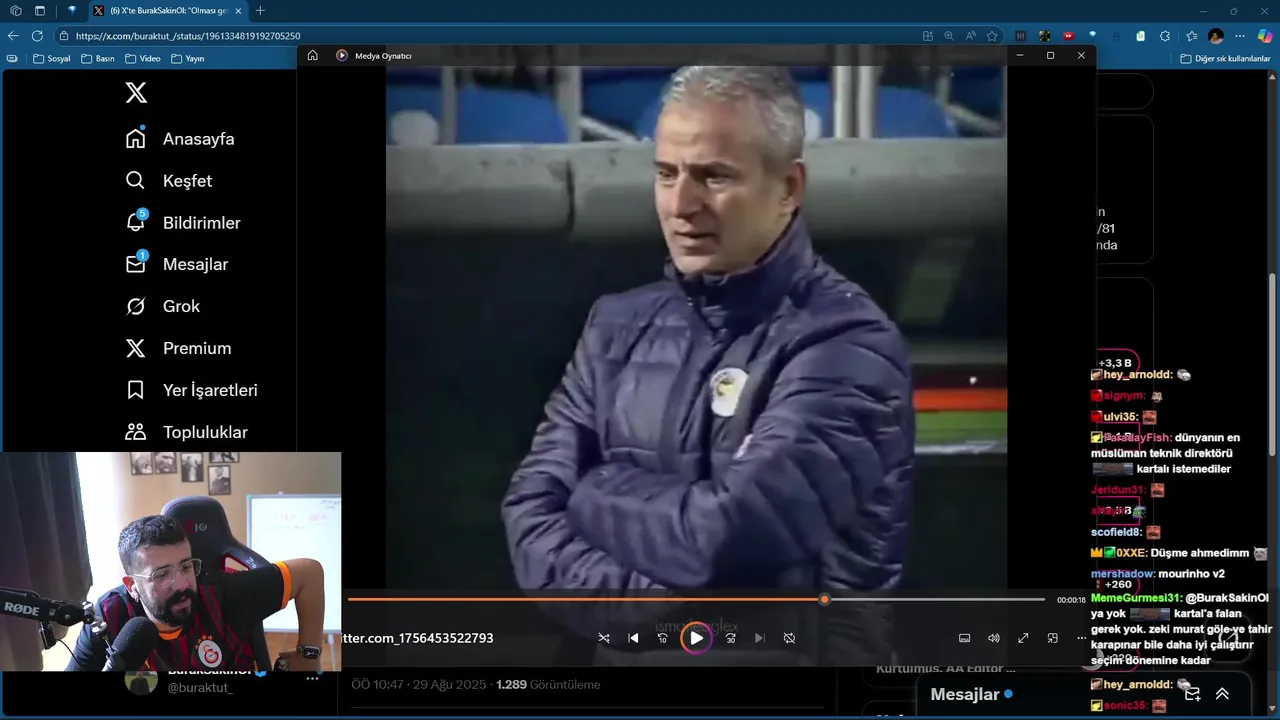Open browser settings and more menu
The height and width of the screenshot is (720, 1280).
(x=1241, y=36)
